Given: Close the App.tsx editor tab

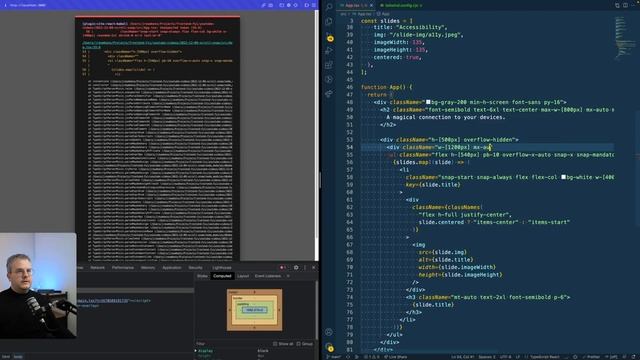Looking at the screenshot, I should 371,5.
